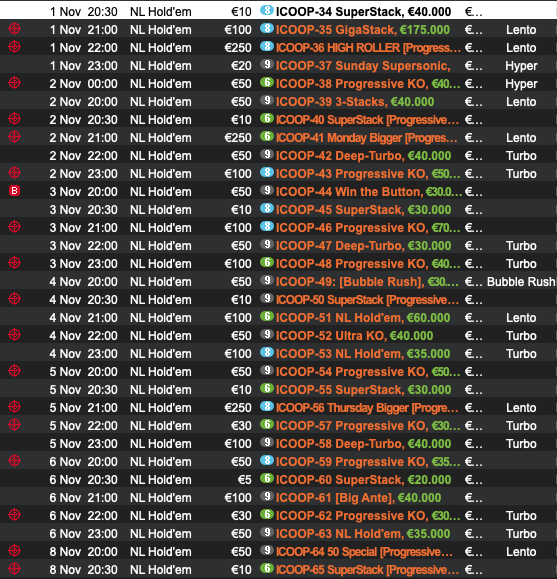Click the €250 buy-in on the ICOOP-36 row
This screenshot has height=579, width=557.
[x=238, y=48]
